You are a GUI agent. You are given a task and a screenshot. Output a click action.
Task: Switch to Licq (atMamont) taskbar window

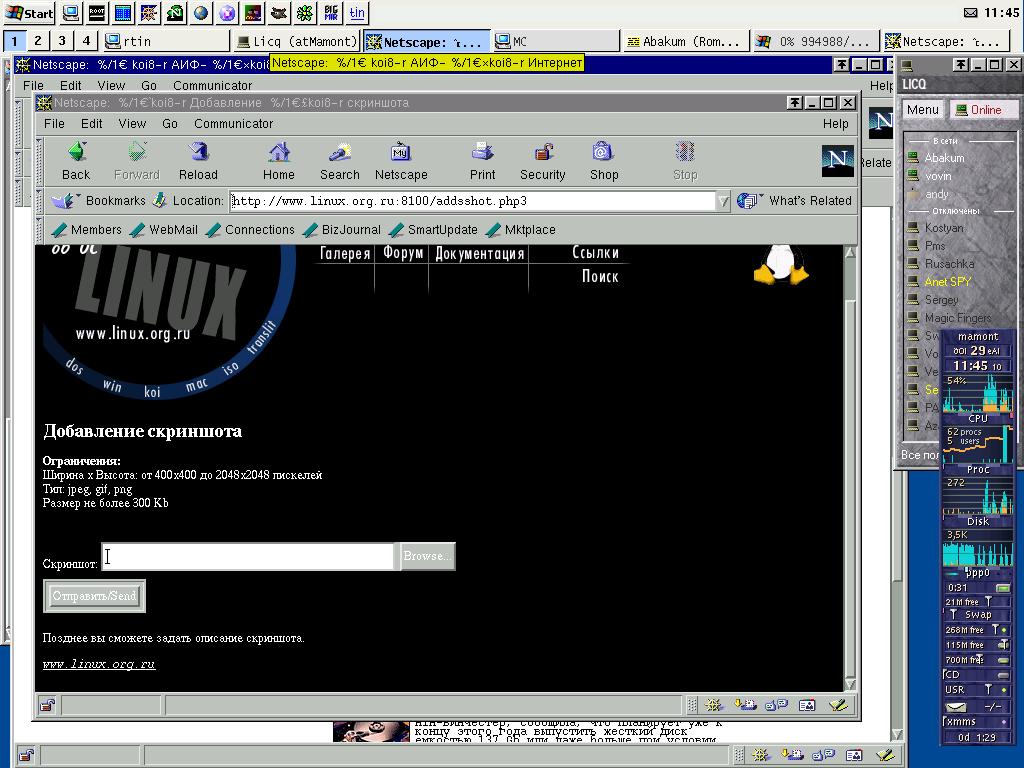point(297,42)
